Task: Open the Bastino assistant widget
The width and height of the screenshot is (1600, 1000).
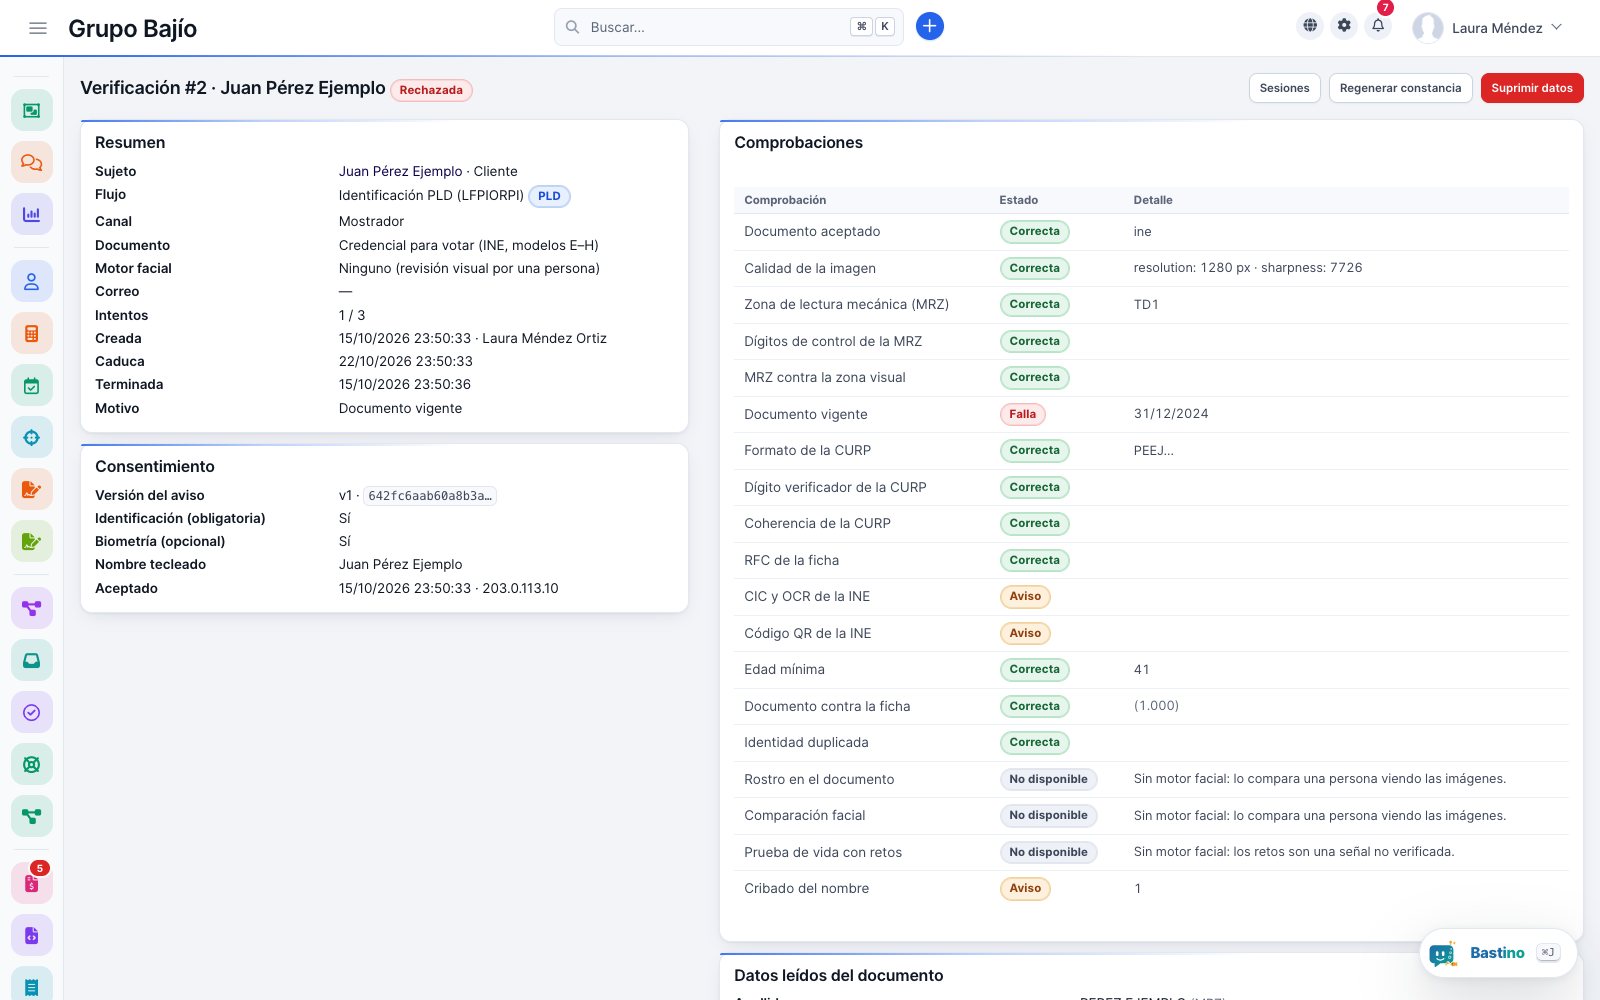Action: [1498, 953]
